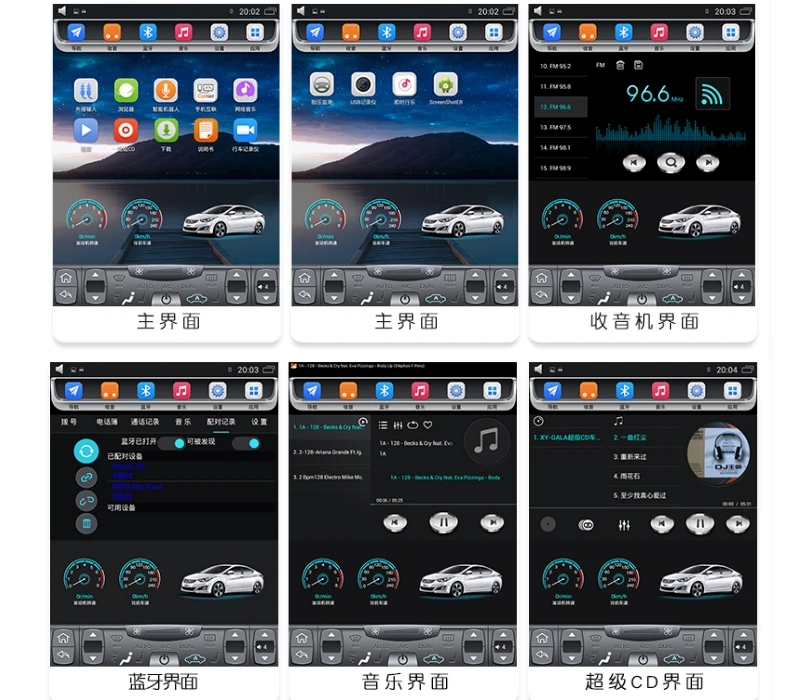Seek to previous radio station

coord(634,163)
